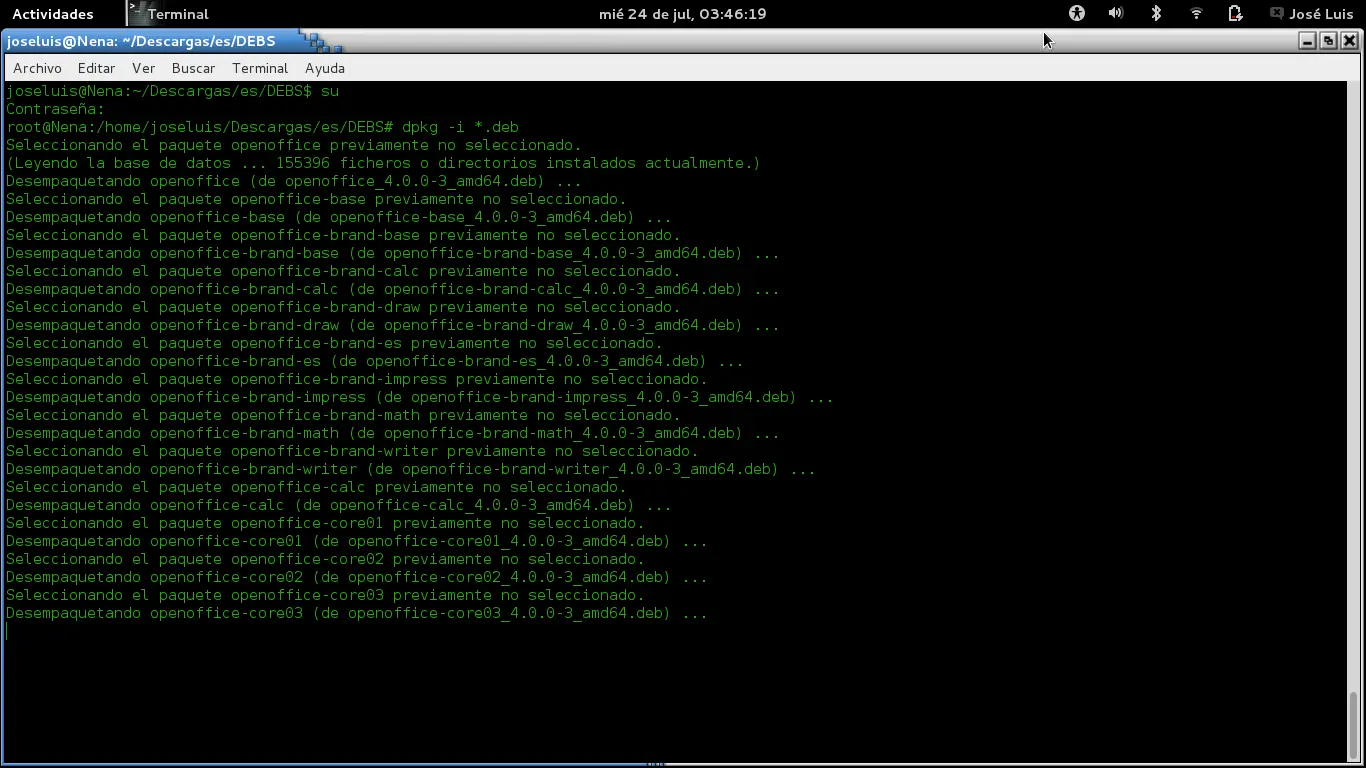Open the Terminal menu

[x=260, y=68]
